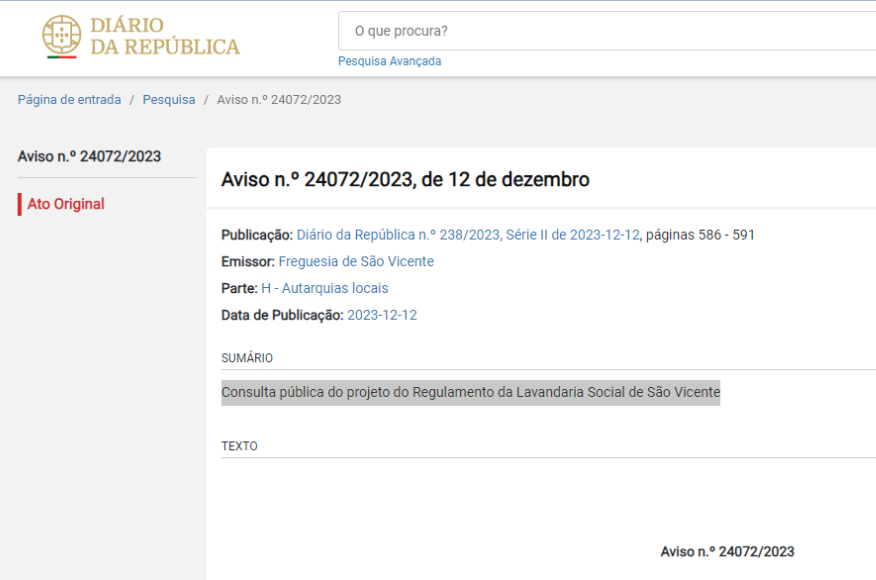Click the TEXTO section label
The image size is (876, 580).
click(239, 446)
